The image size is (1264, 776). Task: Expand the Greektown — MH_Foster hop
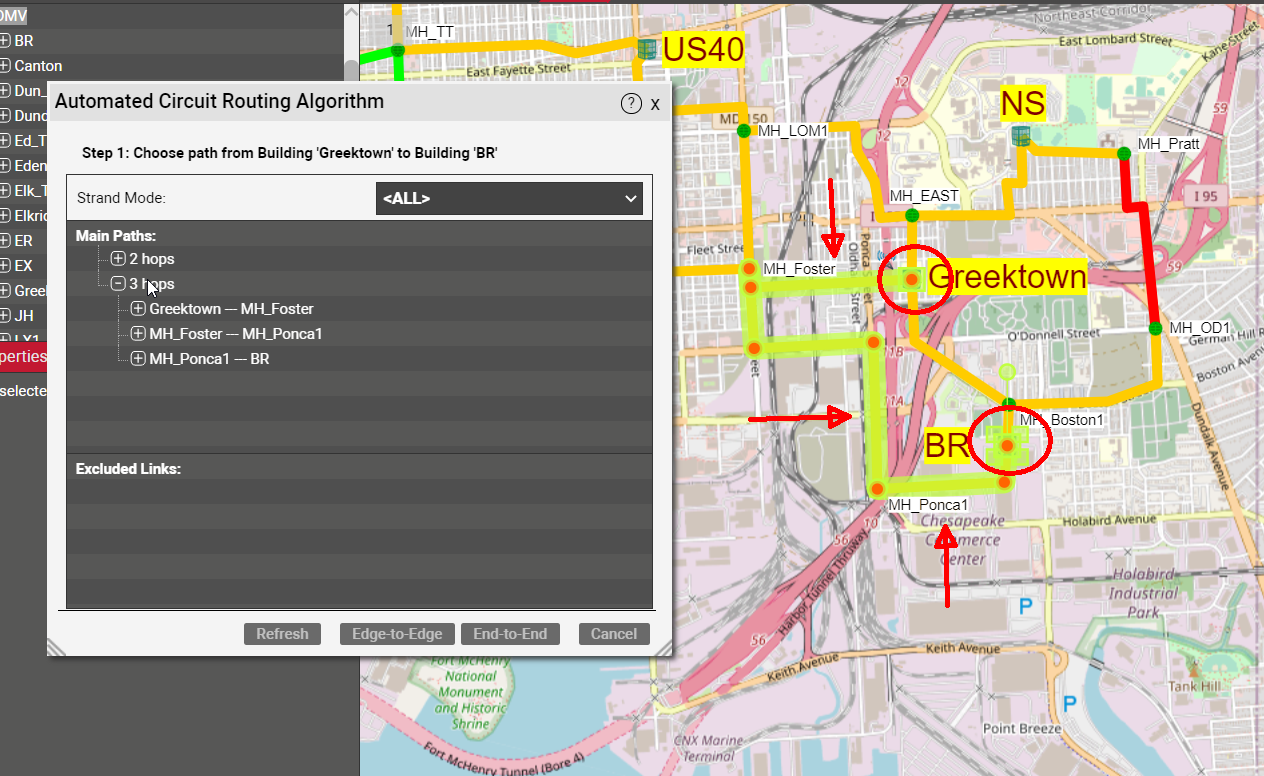click(x=138, y=309)
